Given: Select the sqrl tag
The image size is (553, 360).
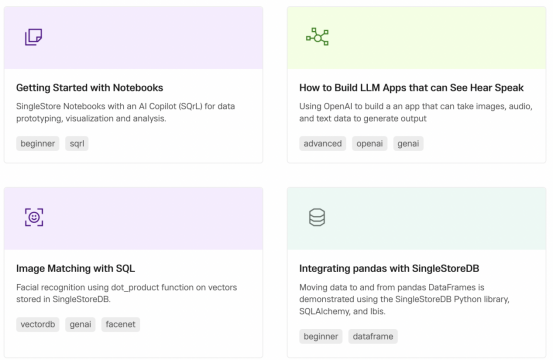Looking at the screenshot, I should [x=77, y=144].
